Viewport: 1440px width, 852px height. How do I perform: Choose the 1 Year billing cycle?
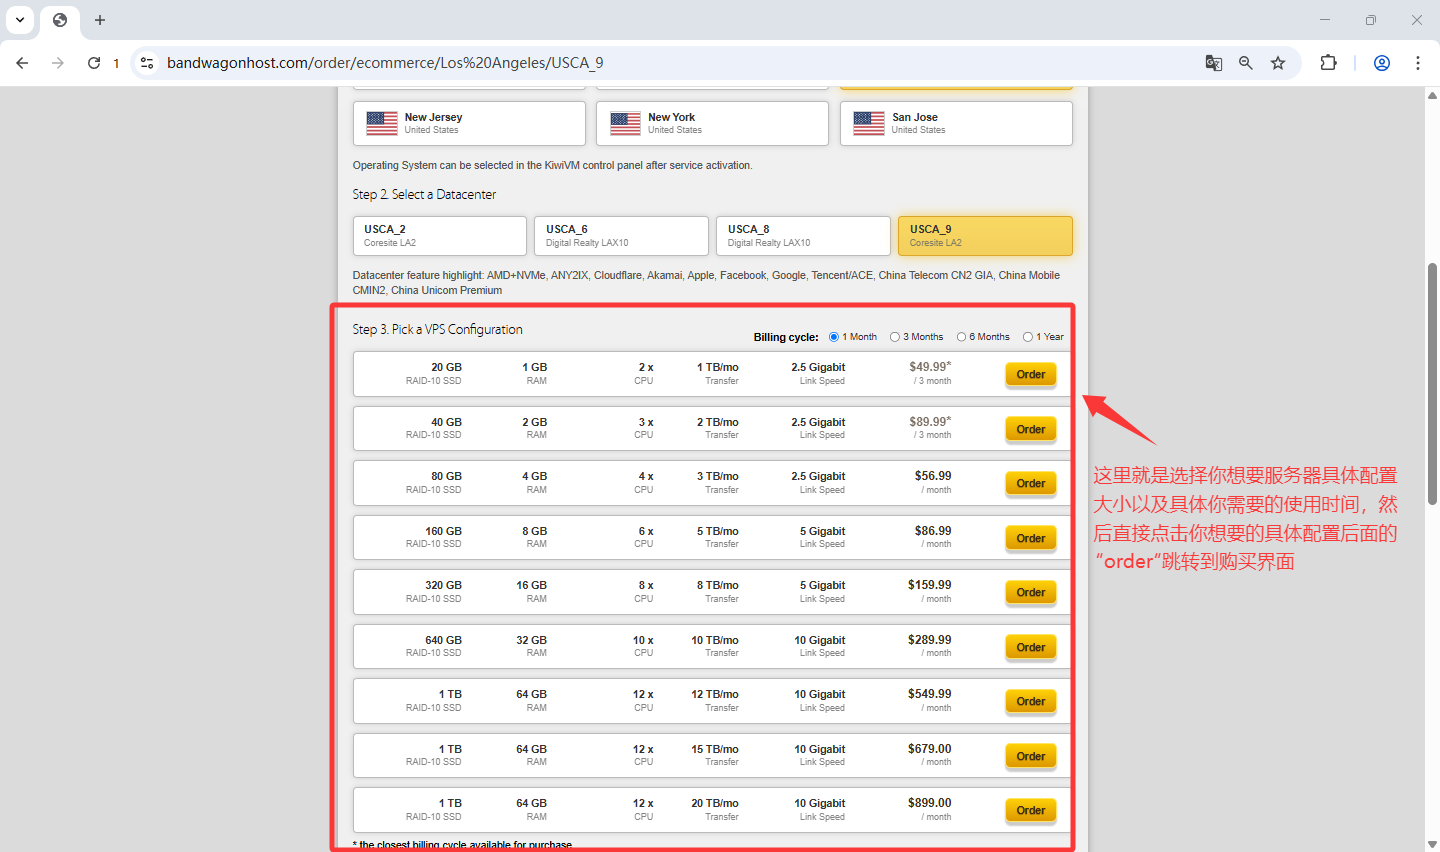coord(1028,337)
